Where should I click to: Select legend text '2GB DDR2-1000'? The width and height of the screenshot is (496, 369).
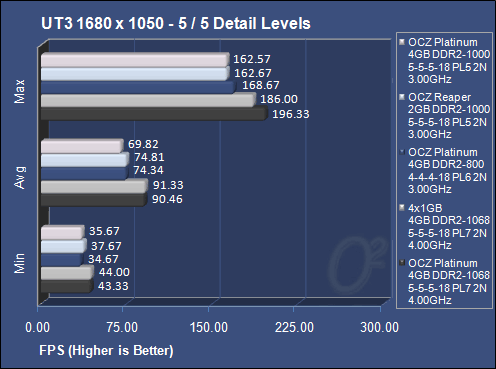[449, 109]
